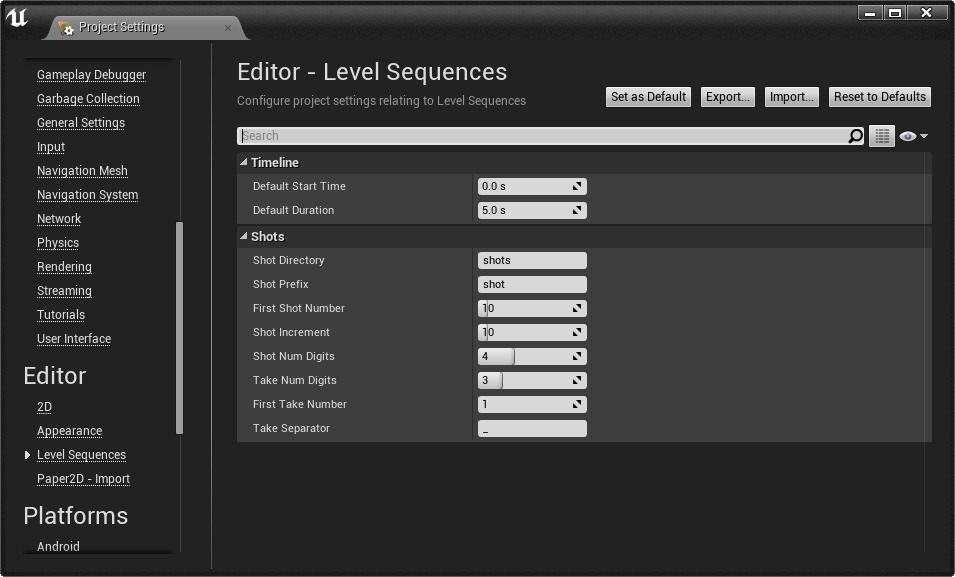Open the eye view options dropdown
This screenshot has height=577, width=955.
click(913, 136)
